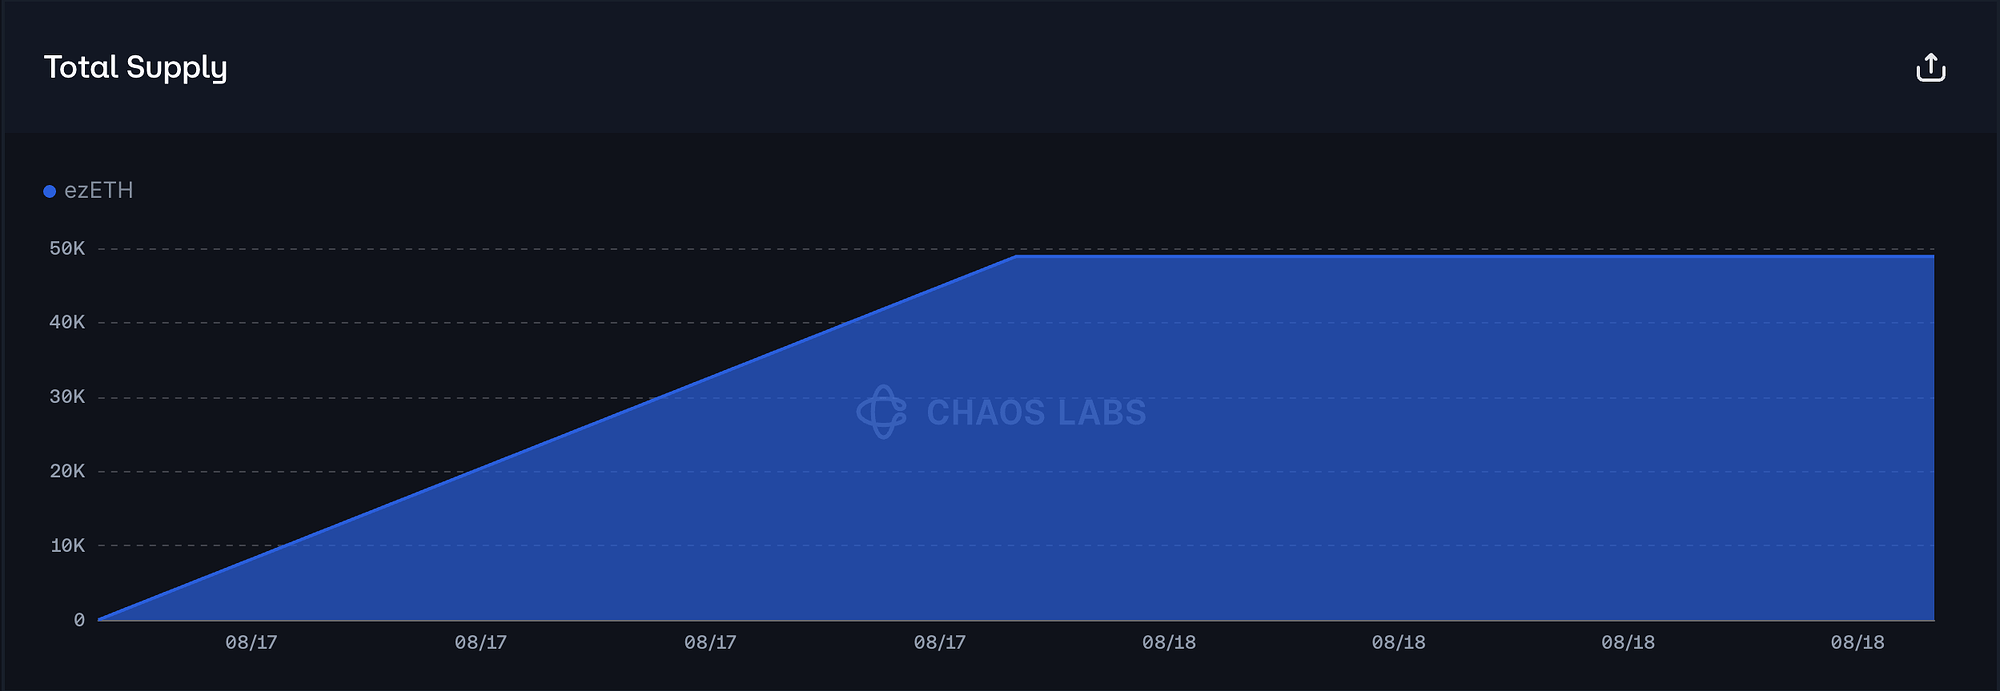This screenshot has width=2000, height=691.
Task: Click the Chaos Labs watermark logo icon
Action: coord(881,412)
